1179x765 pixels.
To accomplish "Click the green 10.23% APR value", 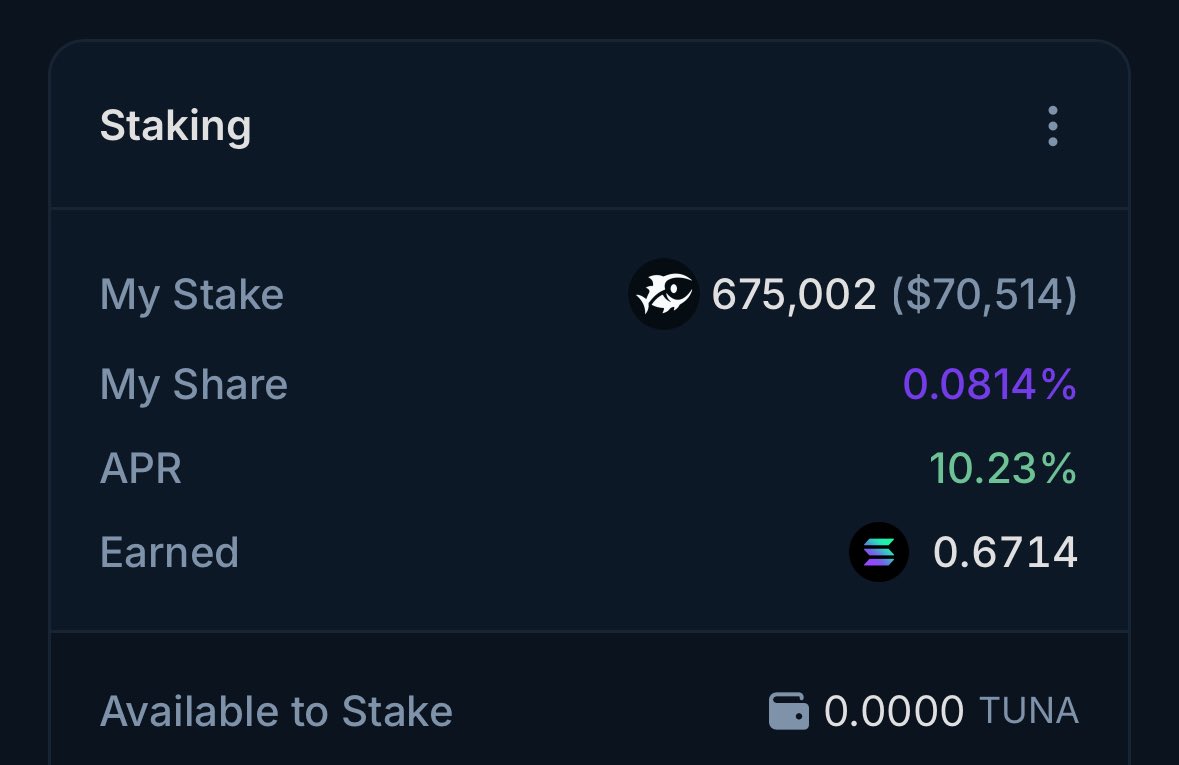I will (1003, 468).
